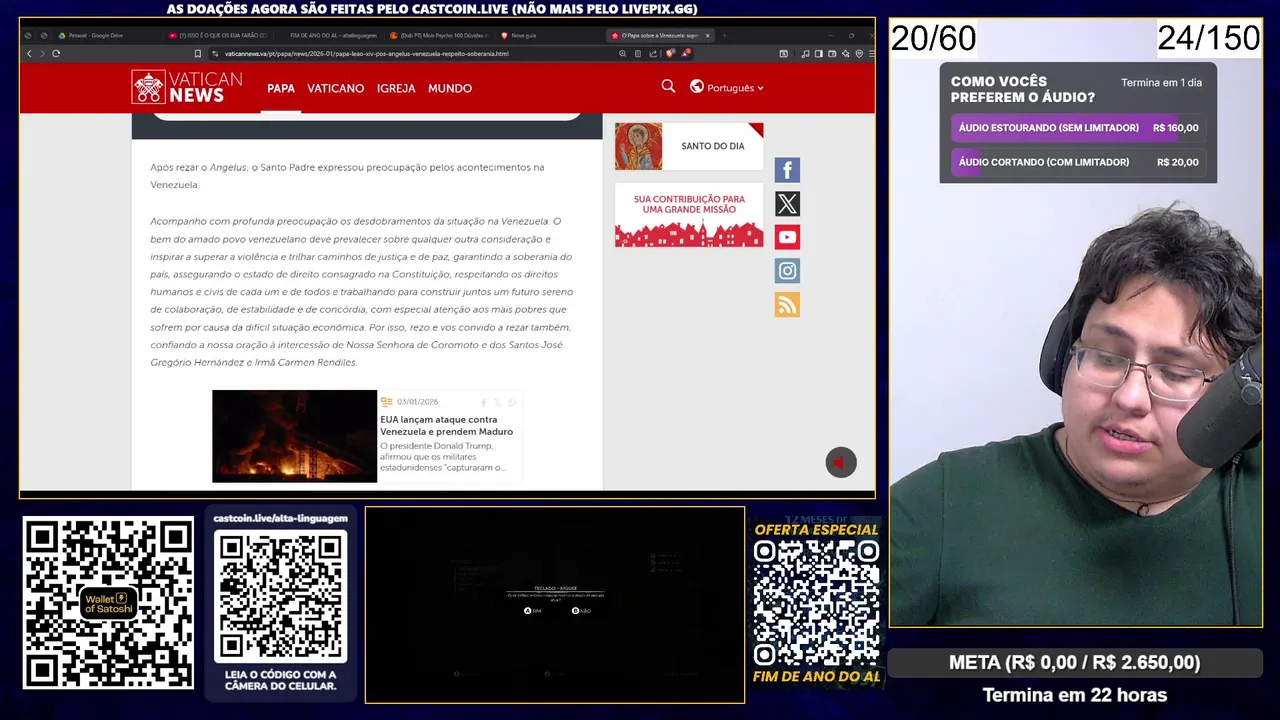The image size is (1280, 720).
Task: Open the MUNDO menu section
Action: [450, 88]
